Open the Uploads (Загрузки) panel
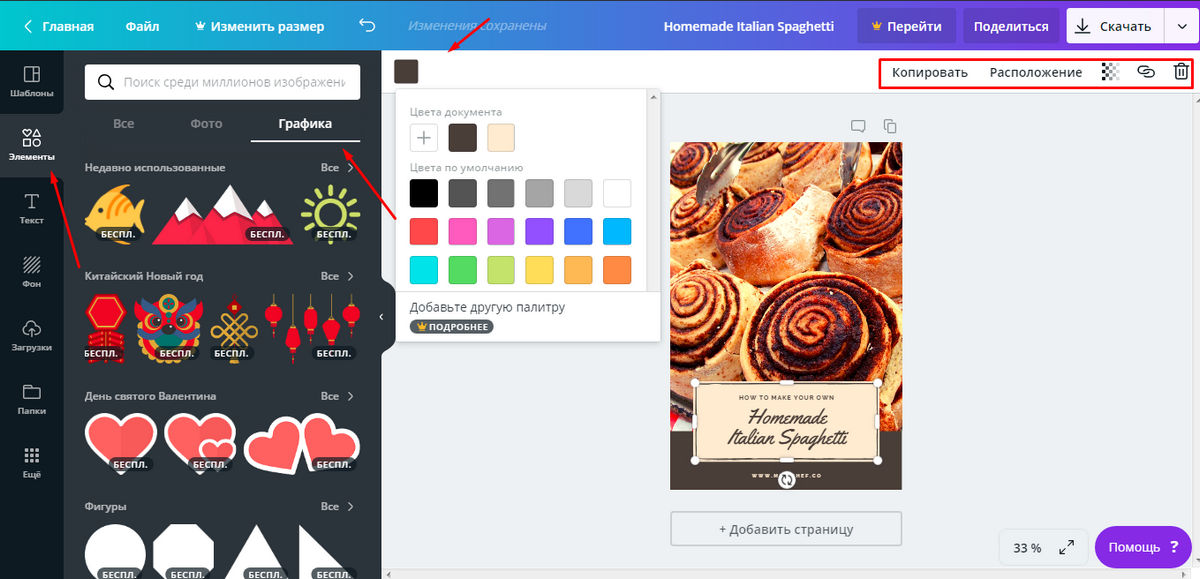Image resolution: width=1200 pixels, height=579 pixels. coord(31,335)
